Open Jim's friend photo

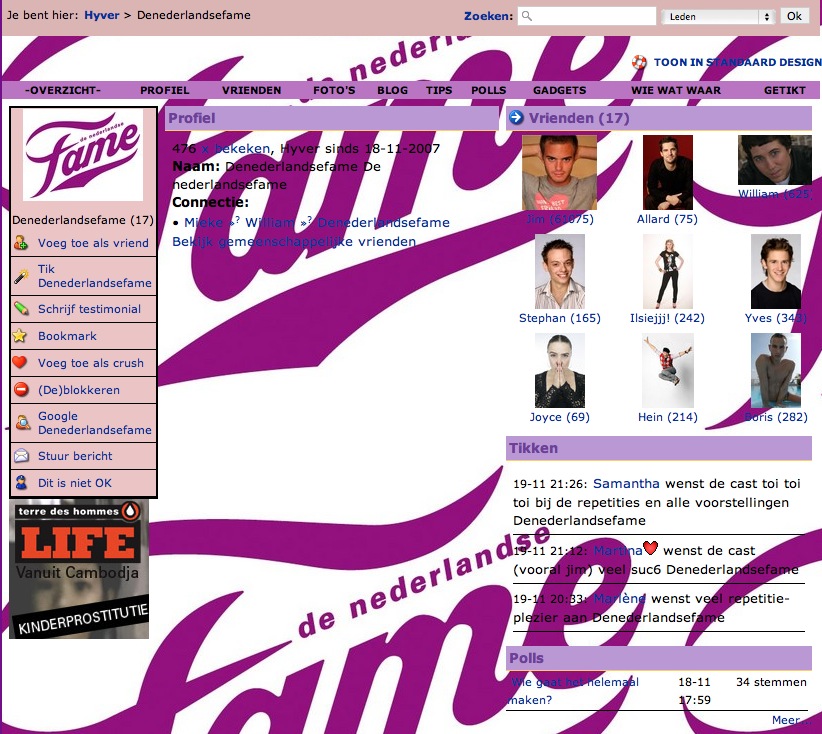coord(559,172)
